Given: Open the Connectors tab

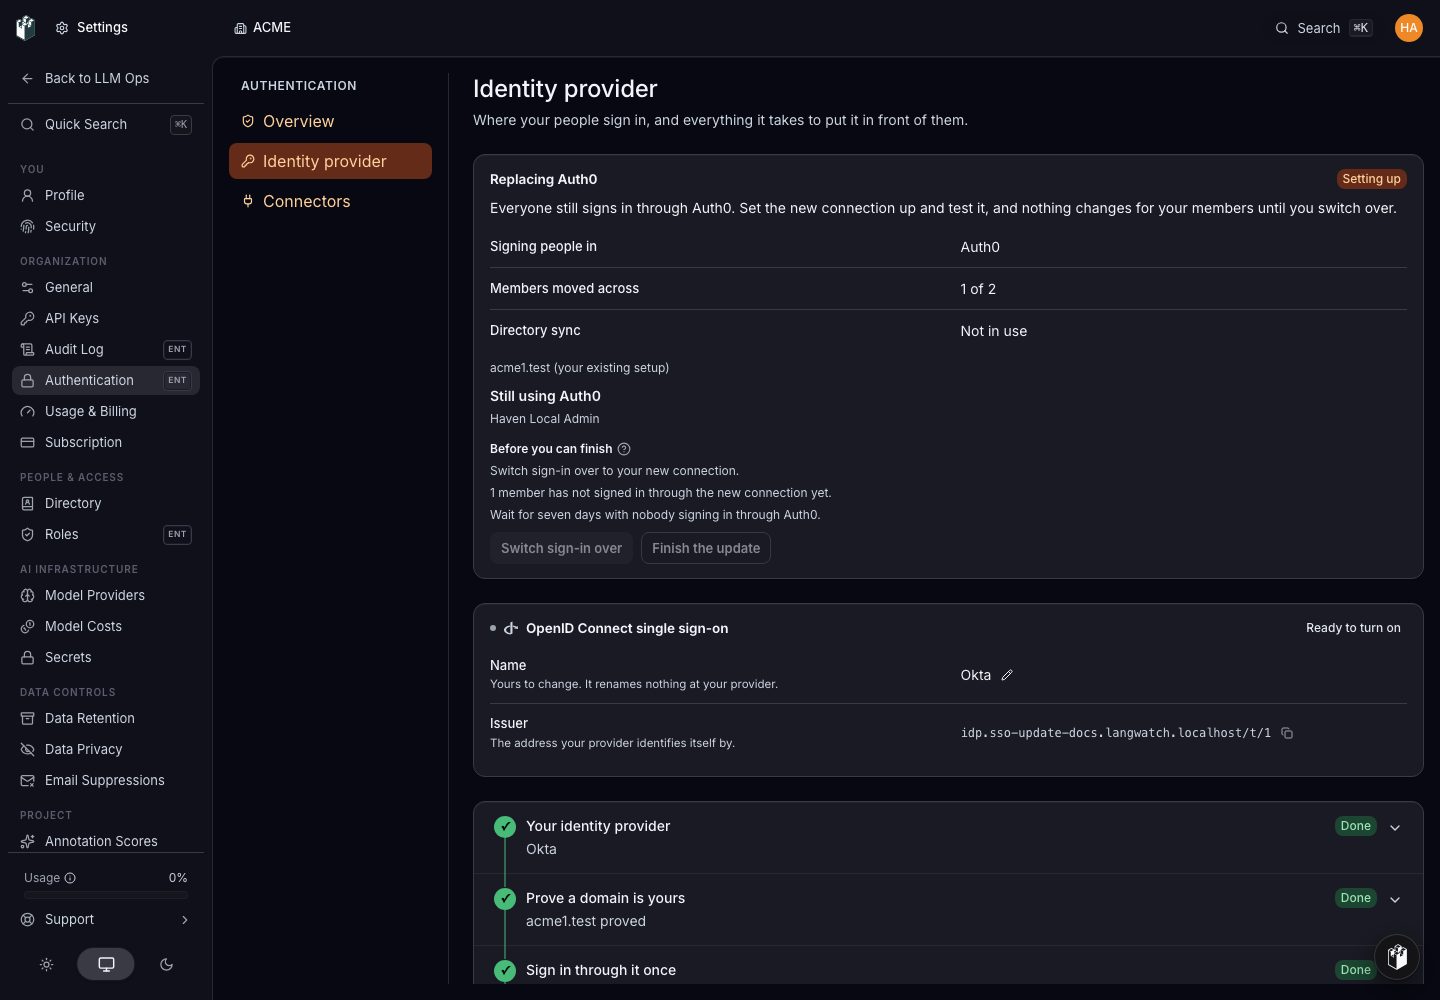Looking at the screenshot, I should click(x=330, y=201).
